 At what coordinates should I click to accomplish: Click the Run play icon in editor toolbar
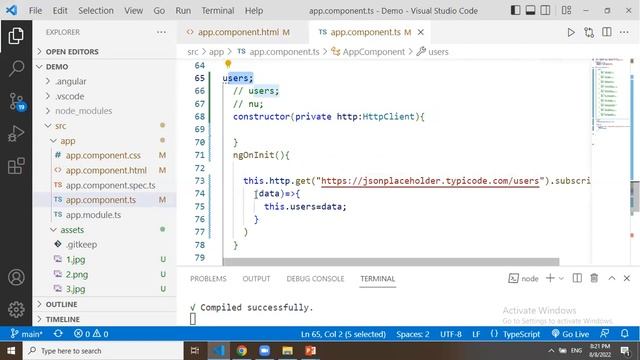tap(571, 32)
